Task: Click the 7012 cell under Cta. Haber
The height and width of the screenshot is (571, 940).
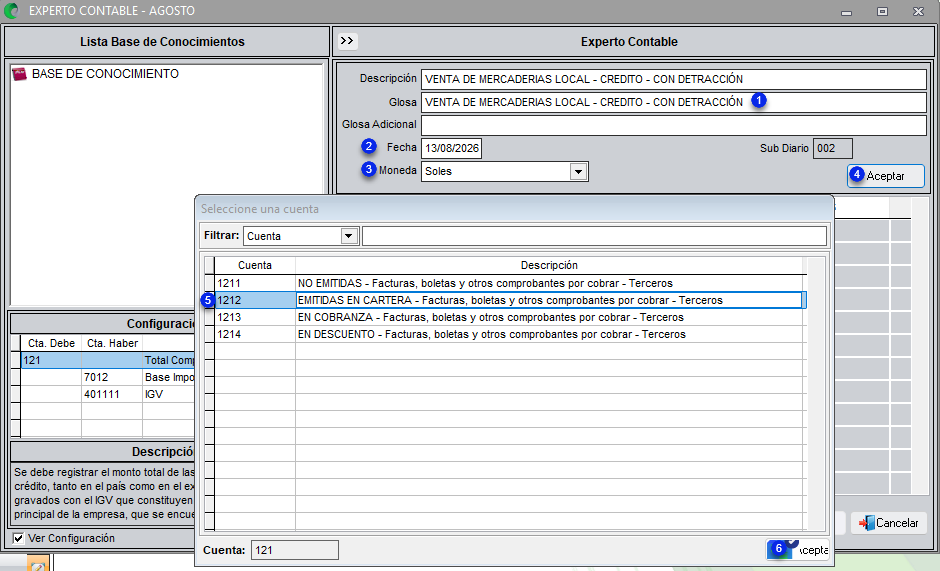Action: point(112,377)
